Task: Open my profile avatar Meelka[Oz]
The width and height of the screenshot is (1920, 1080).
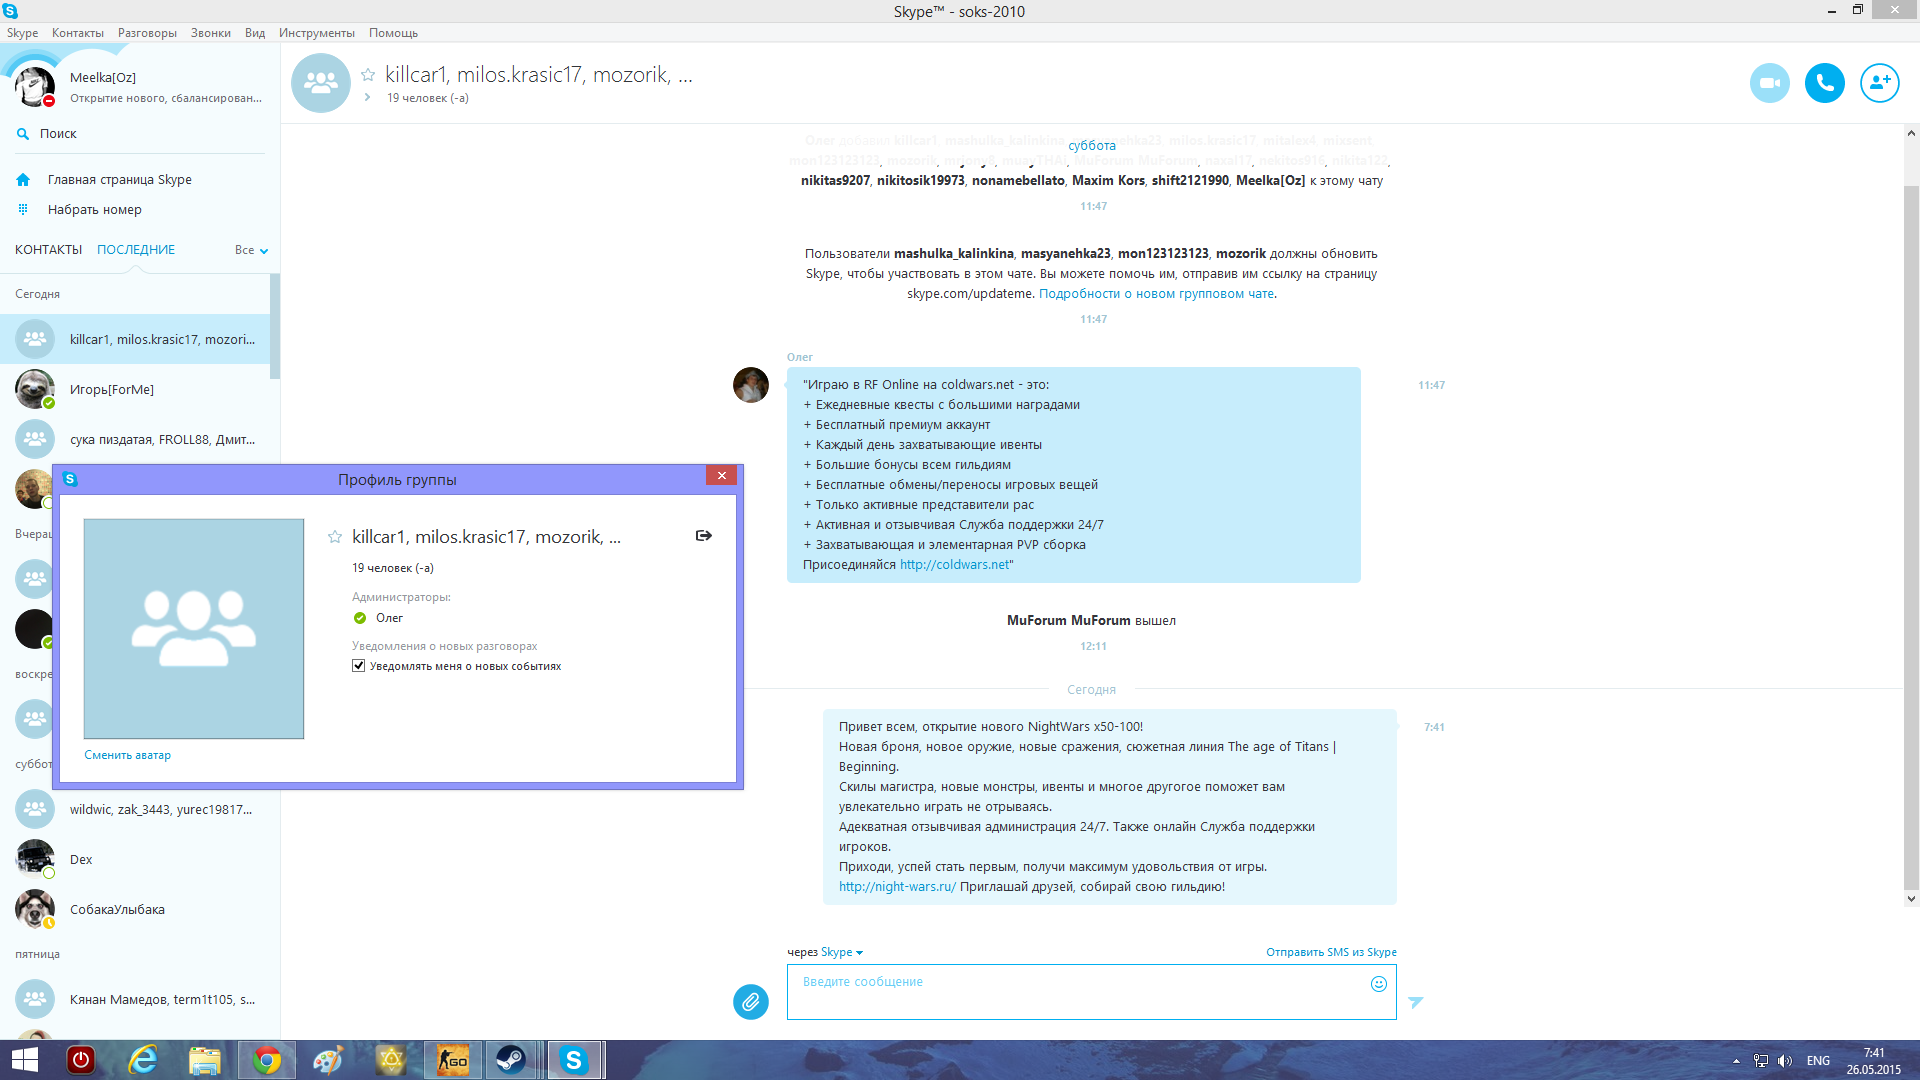Action: point(34,86)
